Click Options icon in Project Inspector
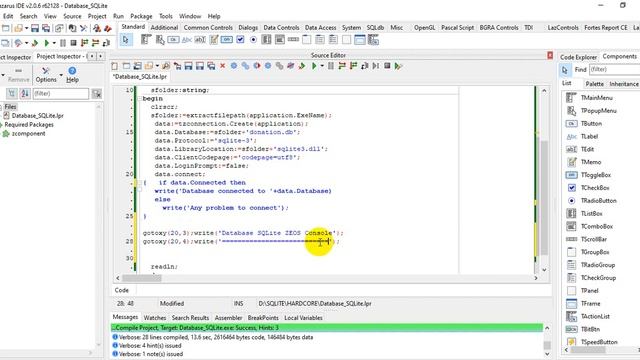640x360 pixels. tap(46, 75)
